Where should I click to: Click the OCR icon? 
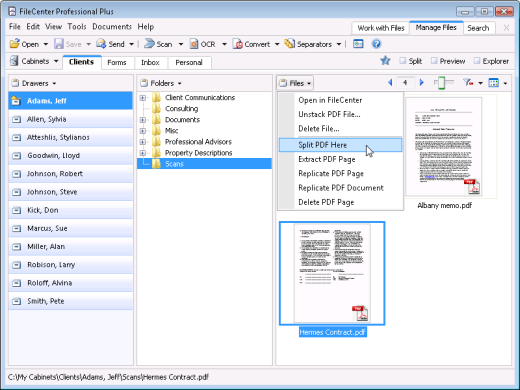(x=194, y=44)
